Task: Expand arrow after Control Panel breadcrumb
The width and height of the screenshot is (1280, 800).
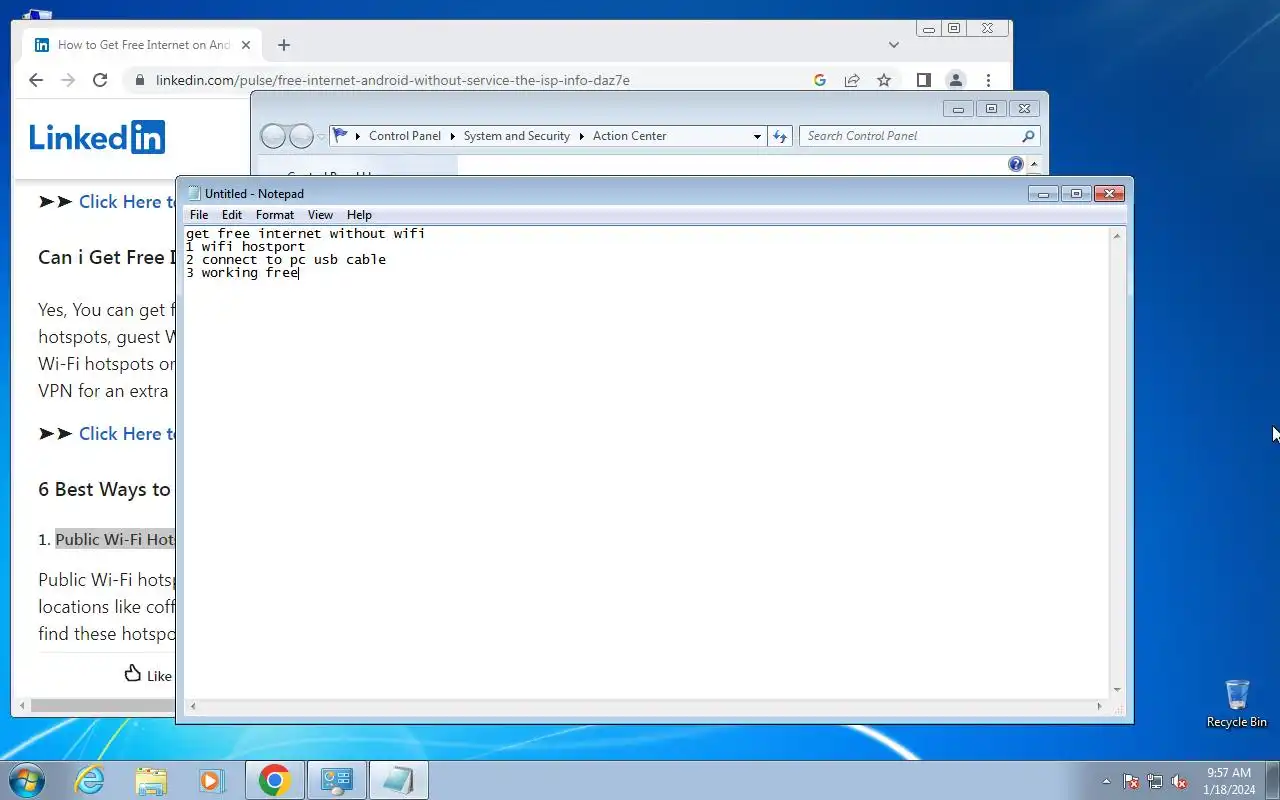Action: (x=452, y=136)
